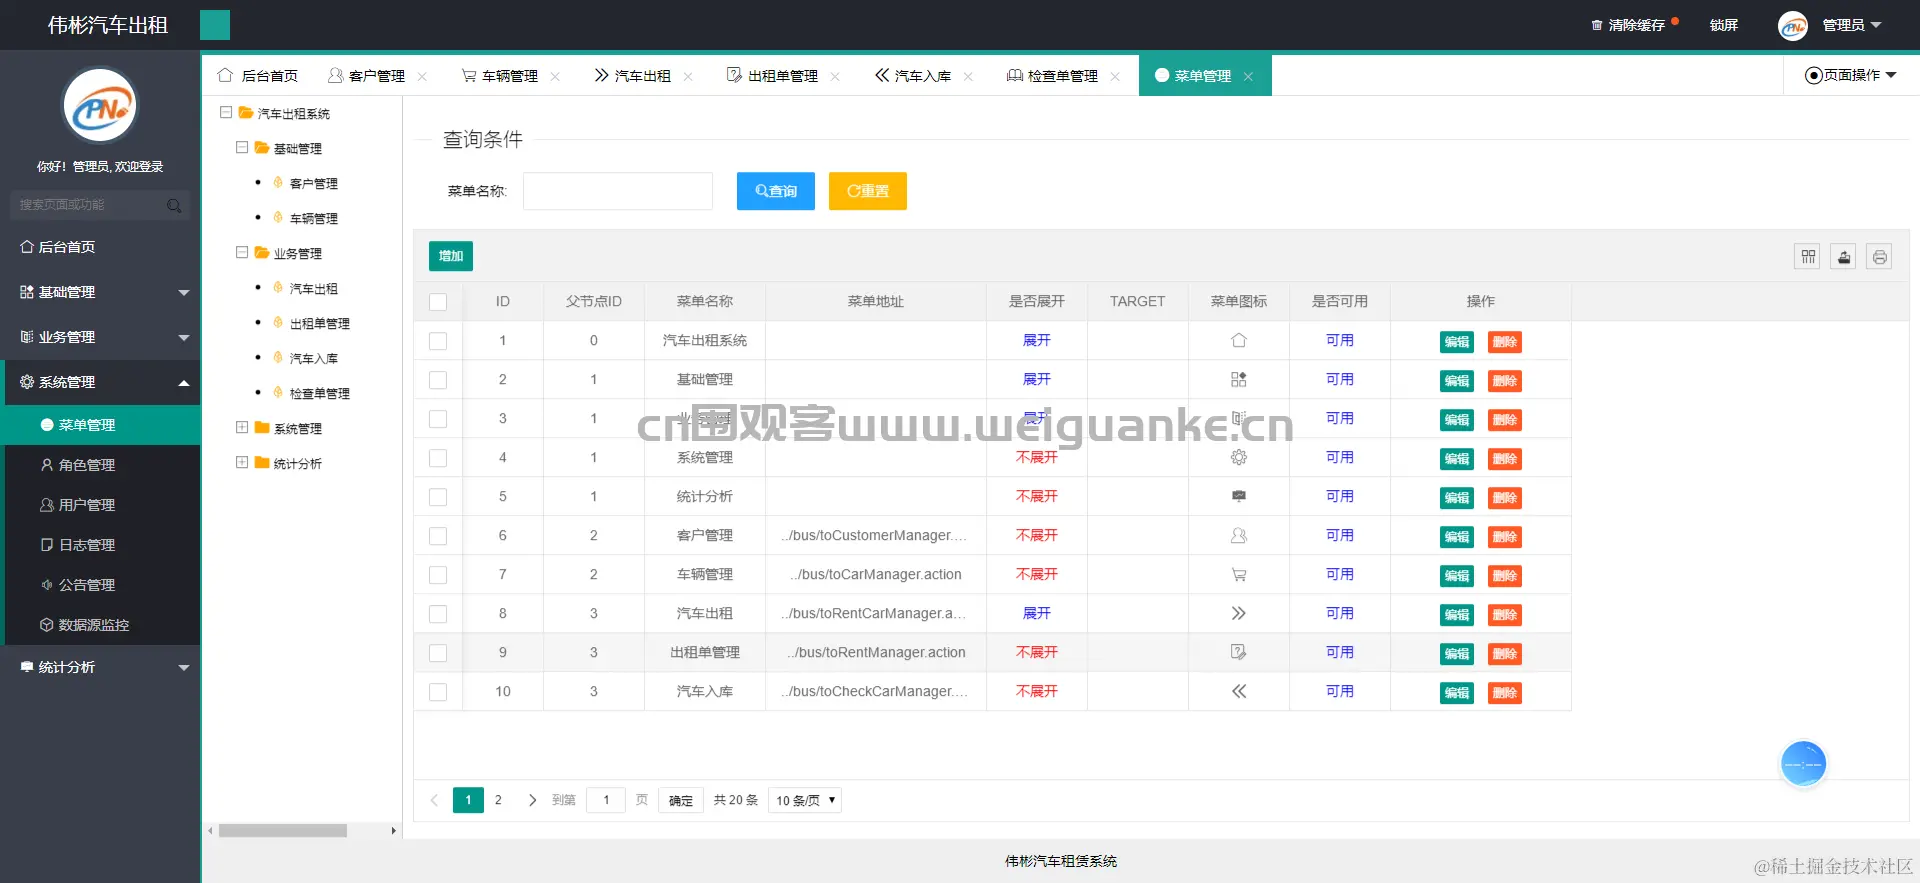
Task: Click the cart icon in row 7
Action: 1239,574
